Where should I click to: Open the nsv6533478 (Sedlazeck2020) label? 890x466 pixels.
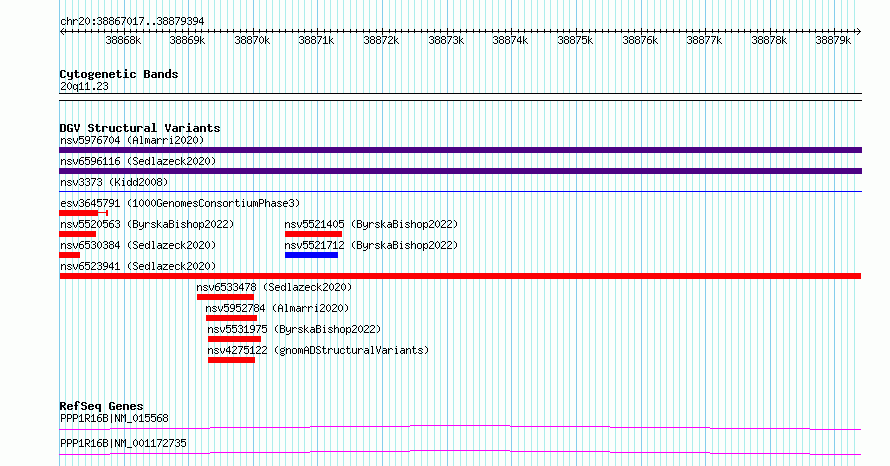point(274,287)
